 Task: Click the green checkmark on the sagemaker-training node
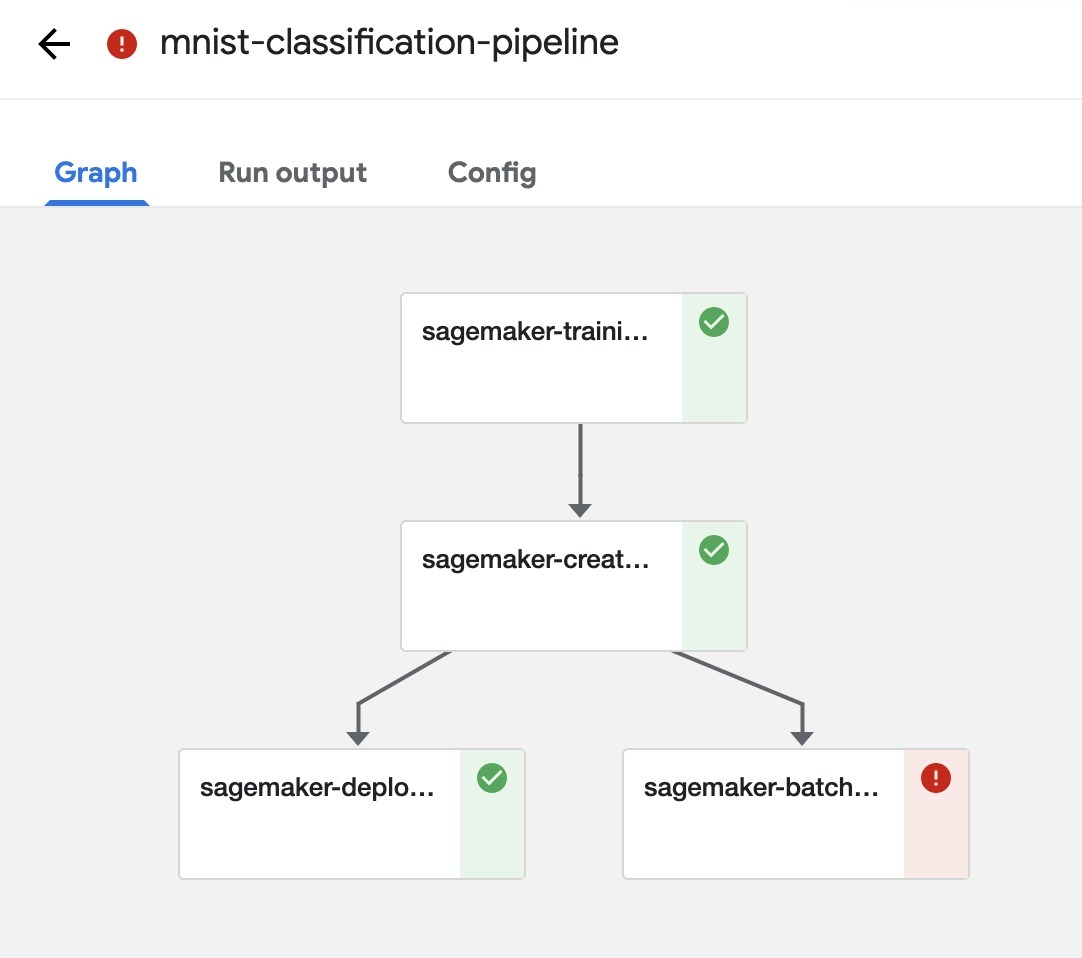pyautogui.click(x=713, y=322)
